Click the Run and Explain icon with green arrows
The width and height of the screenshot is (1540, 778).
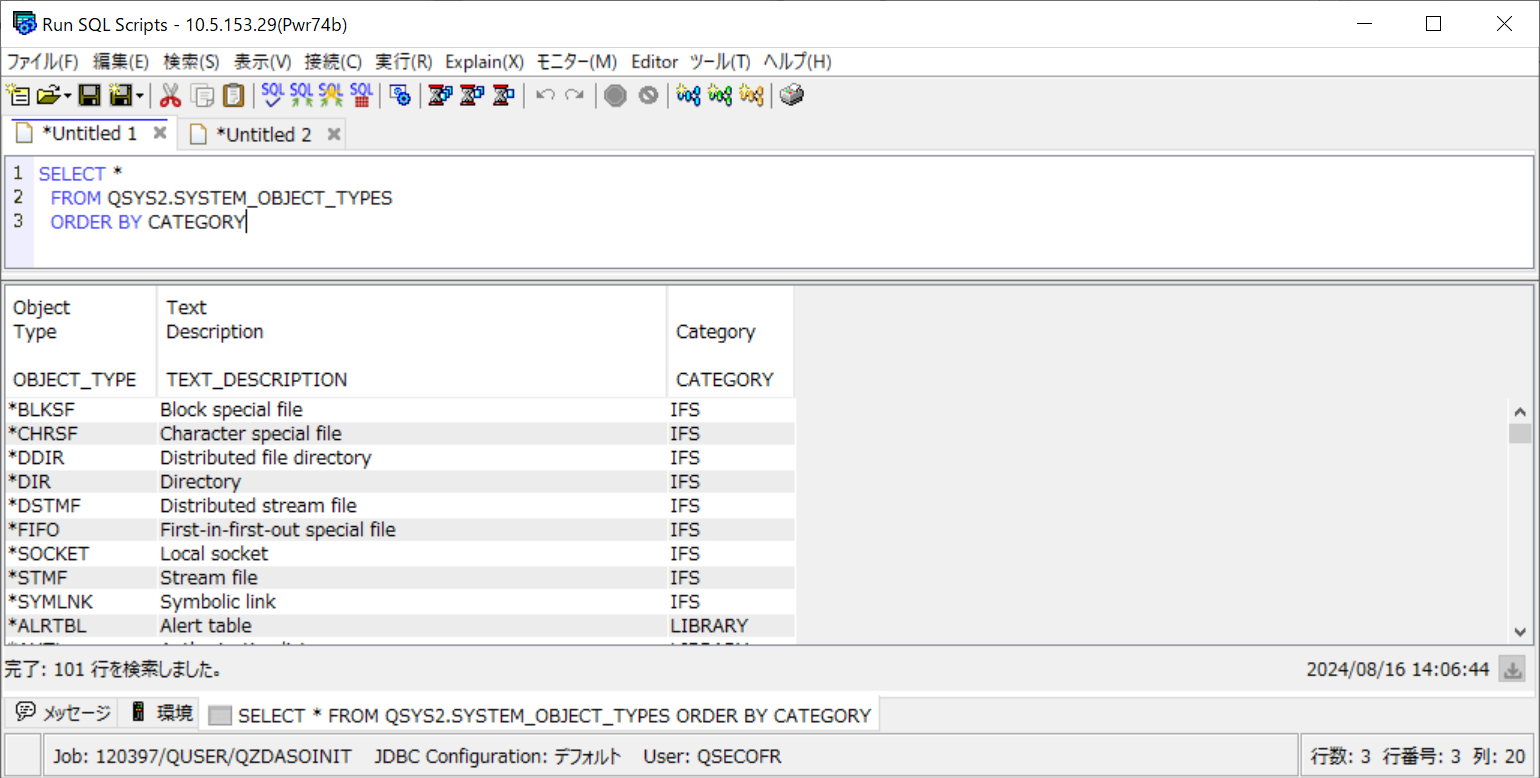point(720,95)
